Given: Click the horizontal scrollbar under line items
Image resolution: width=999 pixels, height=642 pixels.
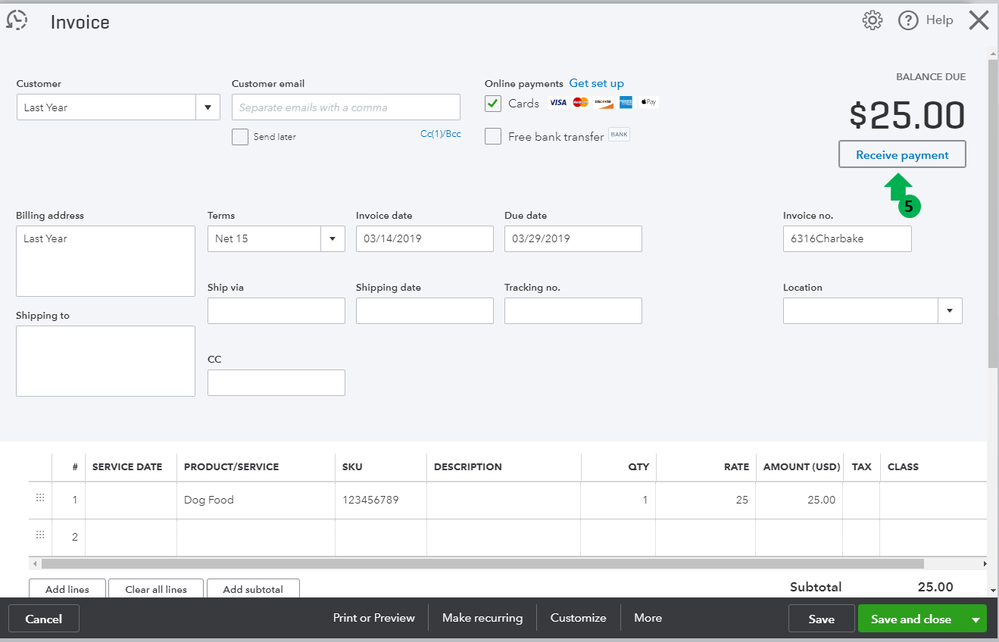Looking at the screenshot, I should (x=482, y=564).
